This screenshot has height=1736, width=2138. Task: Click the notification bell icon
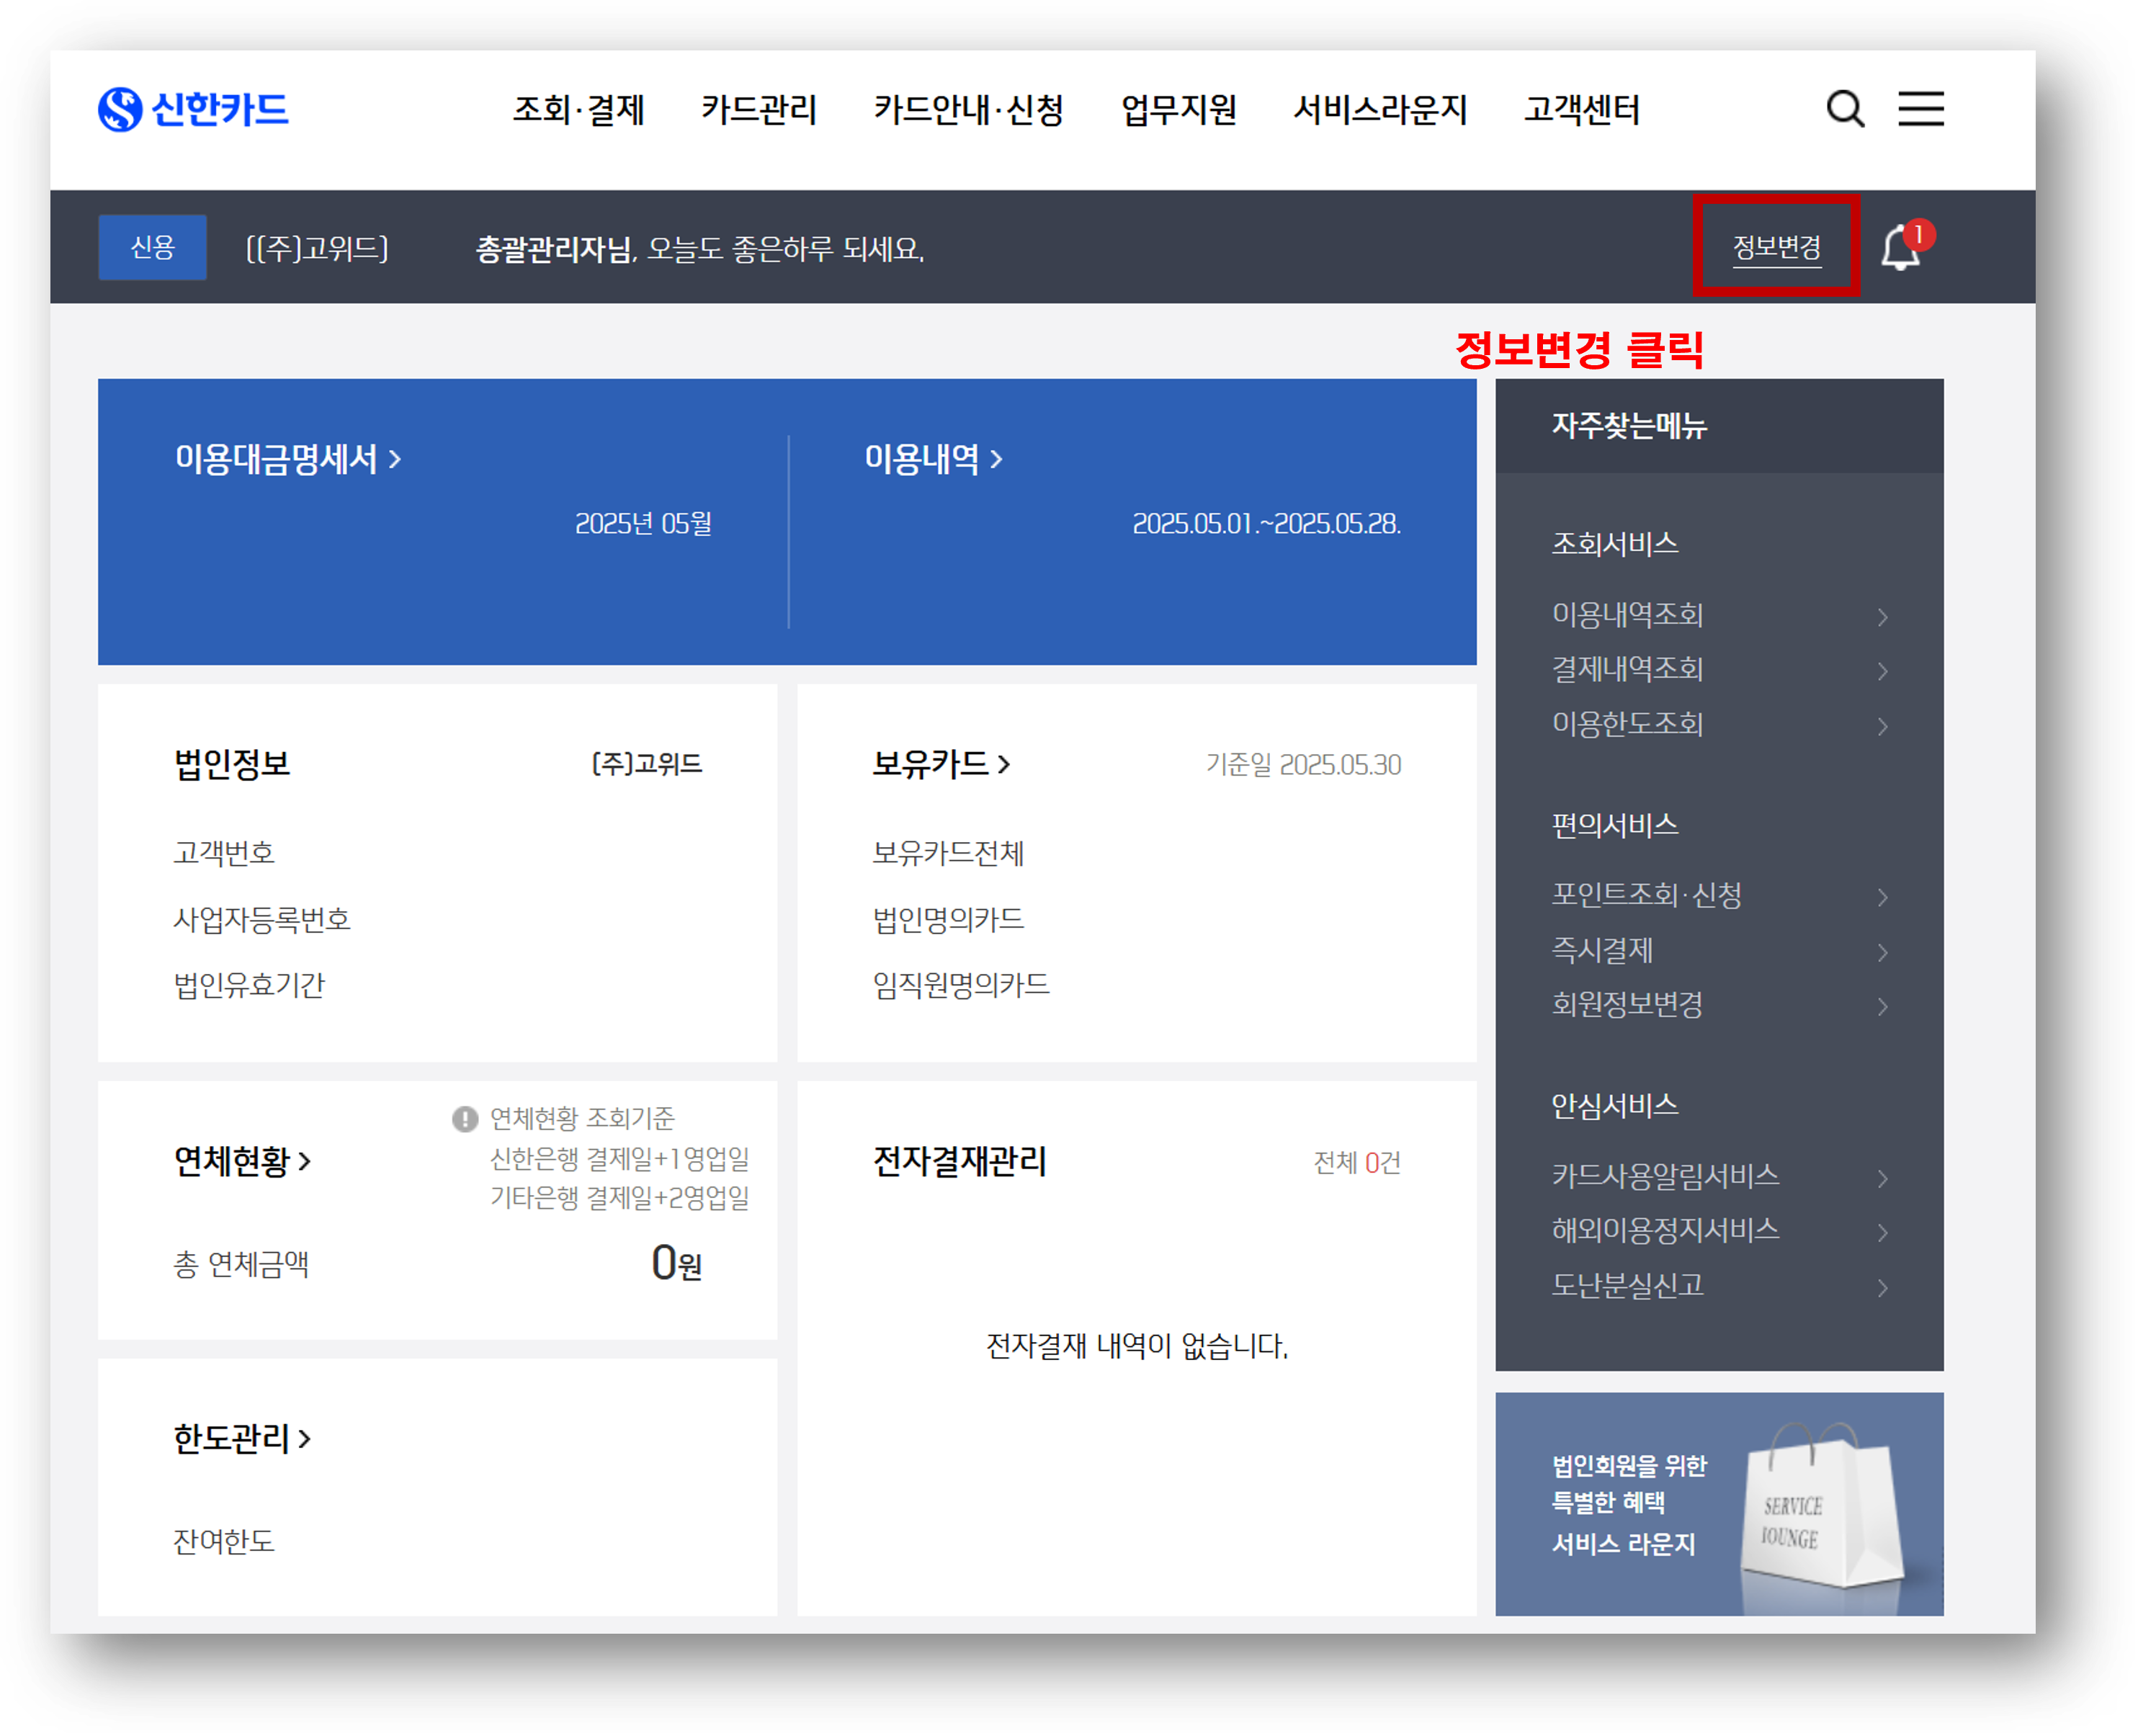1900,248
